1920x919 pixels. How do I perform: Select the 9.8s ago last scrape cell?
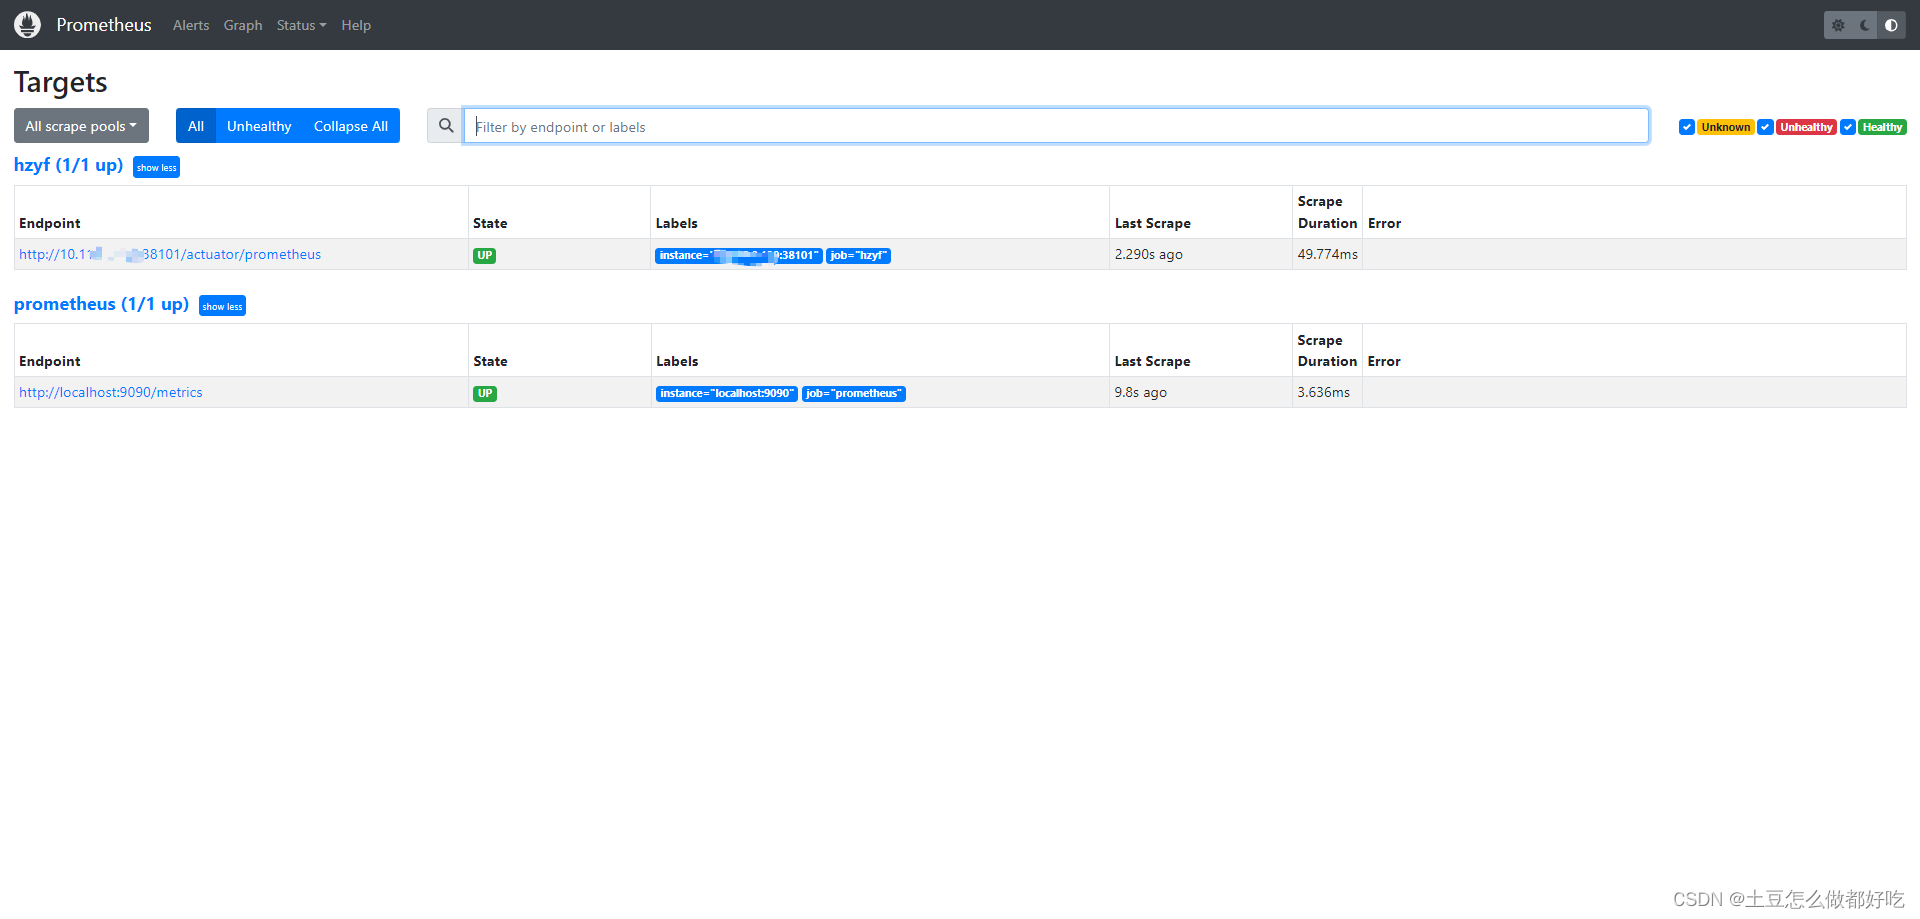(x=1200, y=392)
